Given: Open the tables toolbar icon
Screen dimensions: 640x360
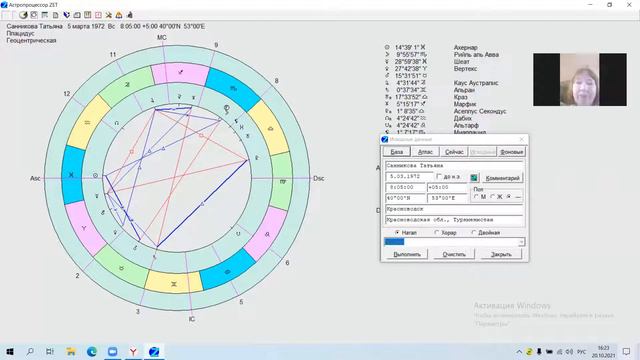Looking at the screenshot, I should coord(44,15).
